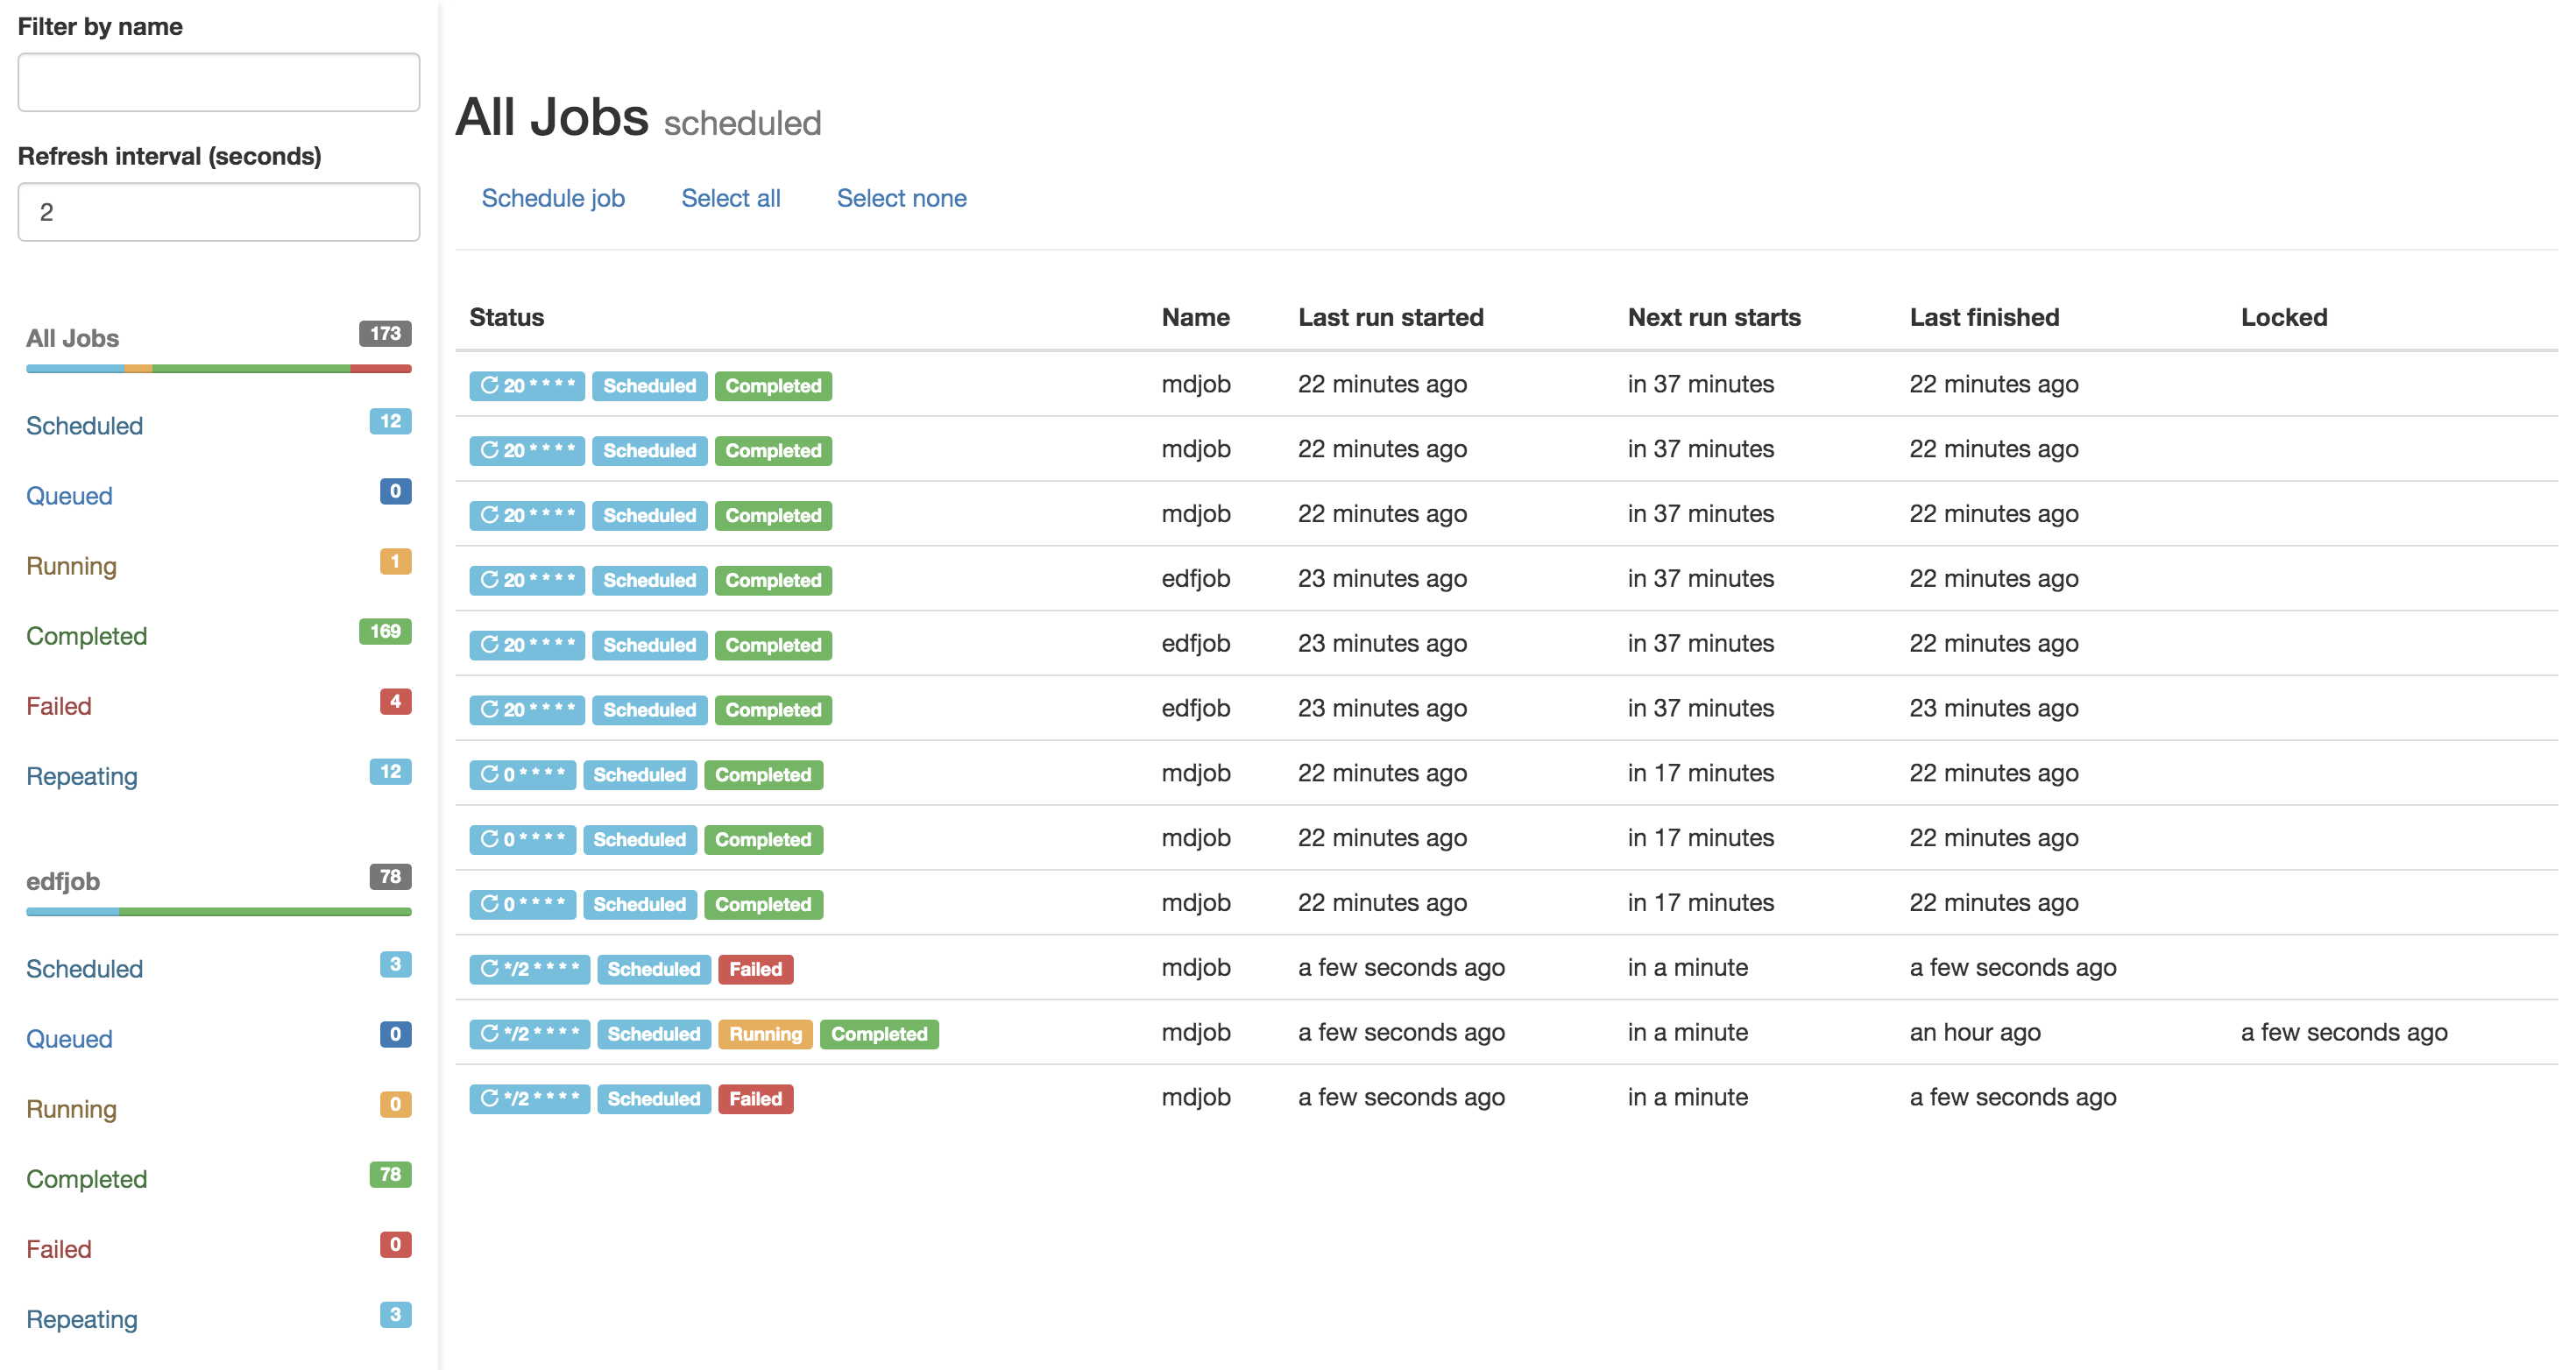
Task: Click the Last finished column header
Action: coord(1984,318)
